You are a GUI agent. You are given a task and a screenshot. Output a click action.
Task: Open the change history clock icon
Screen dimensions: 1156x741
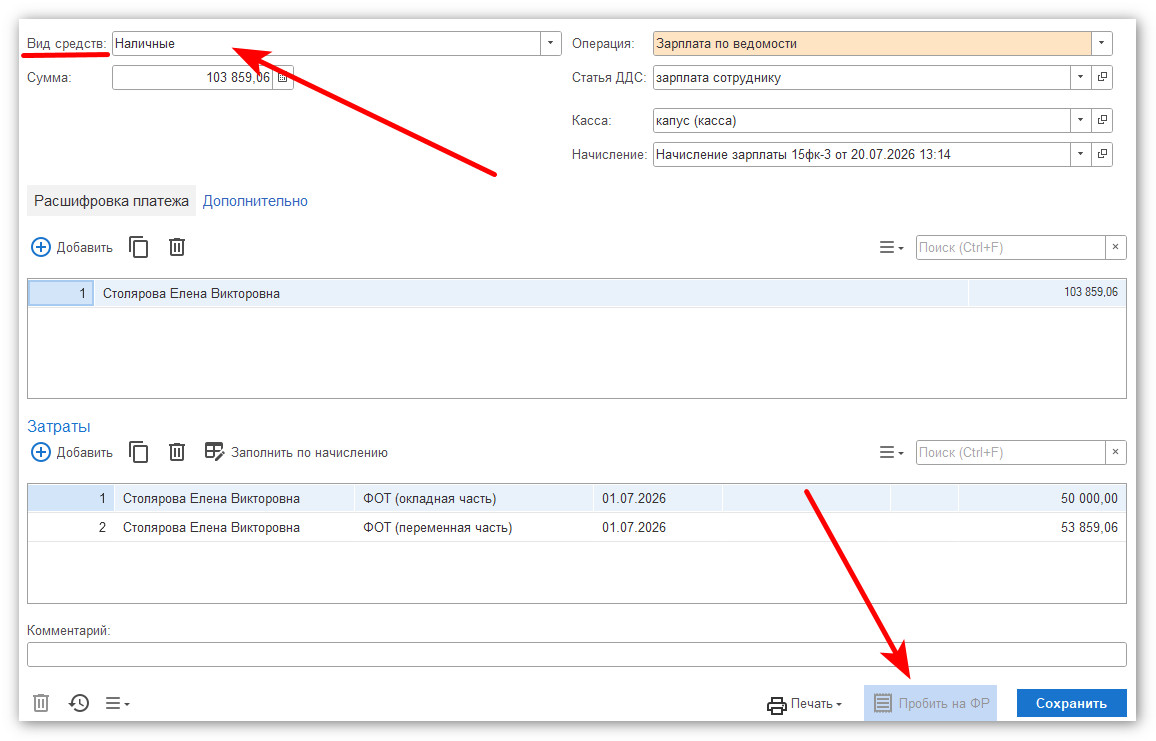pos(79,703)
